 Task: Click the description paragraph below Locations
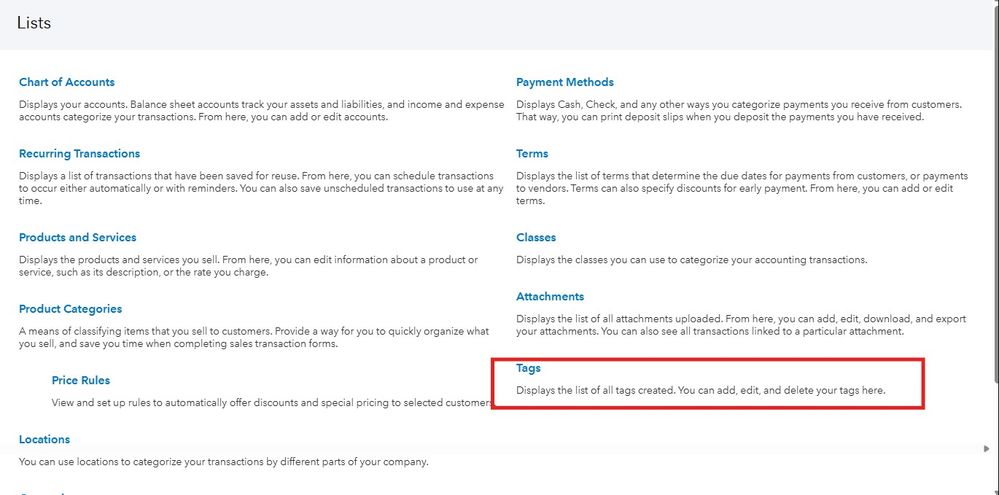pyautogui.click(x=223, y=462)
